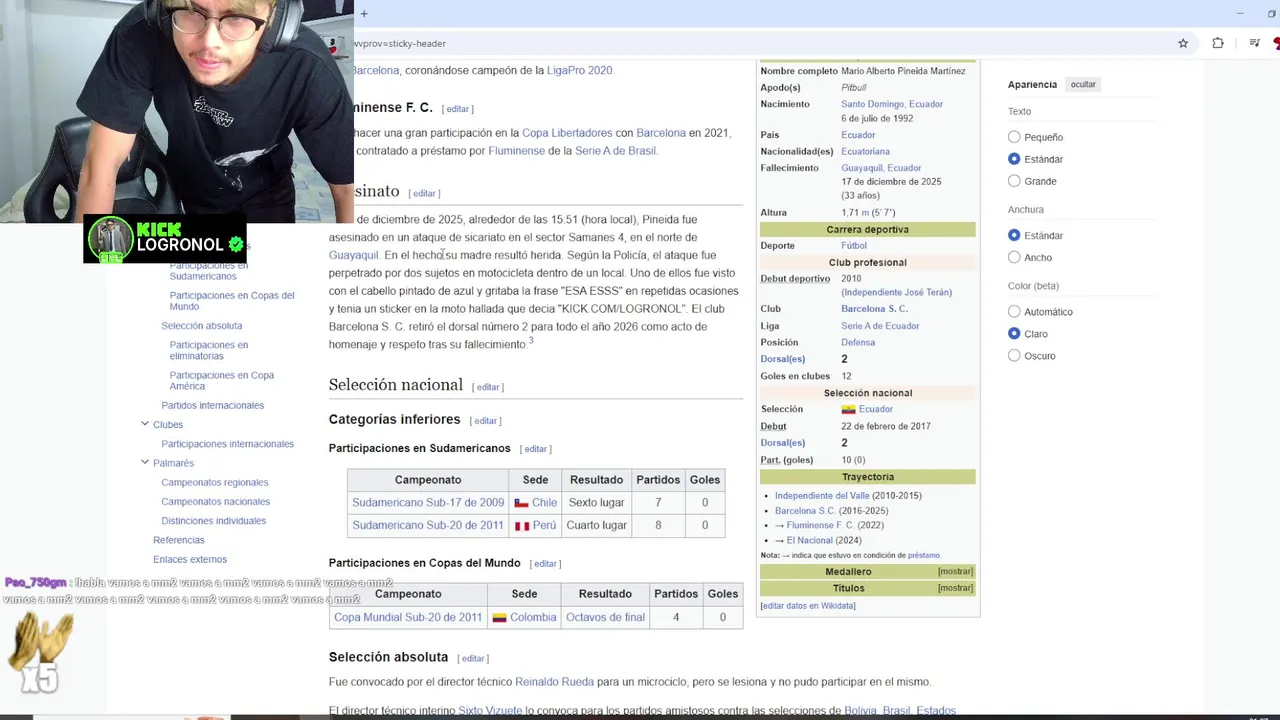
Task: Go to Selección absoluta in sidebar
Action: point(202,326)
